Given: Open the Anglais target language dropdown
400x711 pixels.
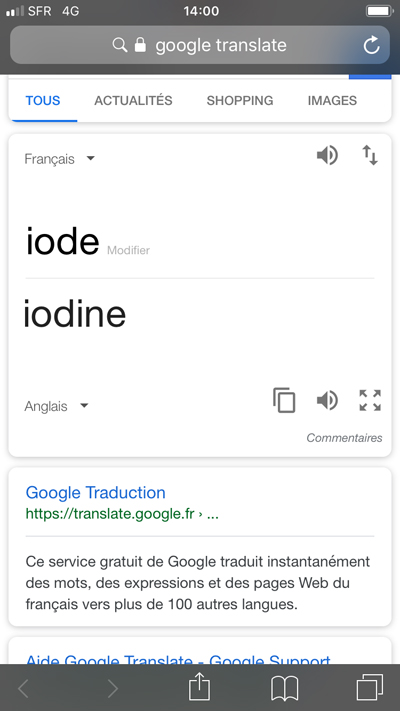Looking at the screenshot, I should coord(56,406).
